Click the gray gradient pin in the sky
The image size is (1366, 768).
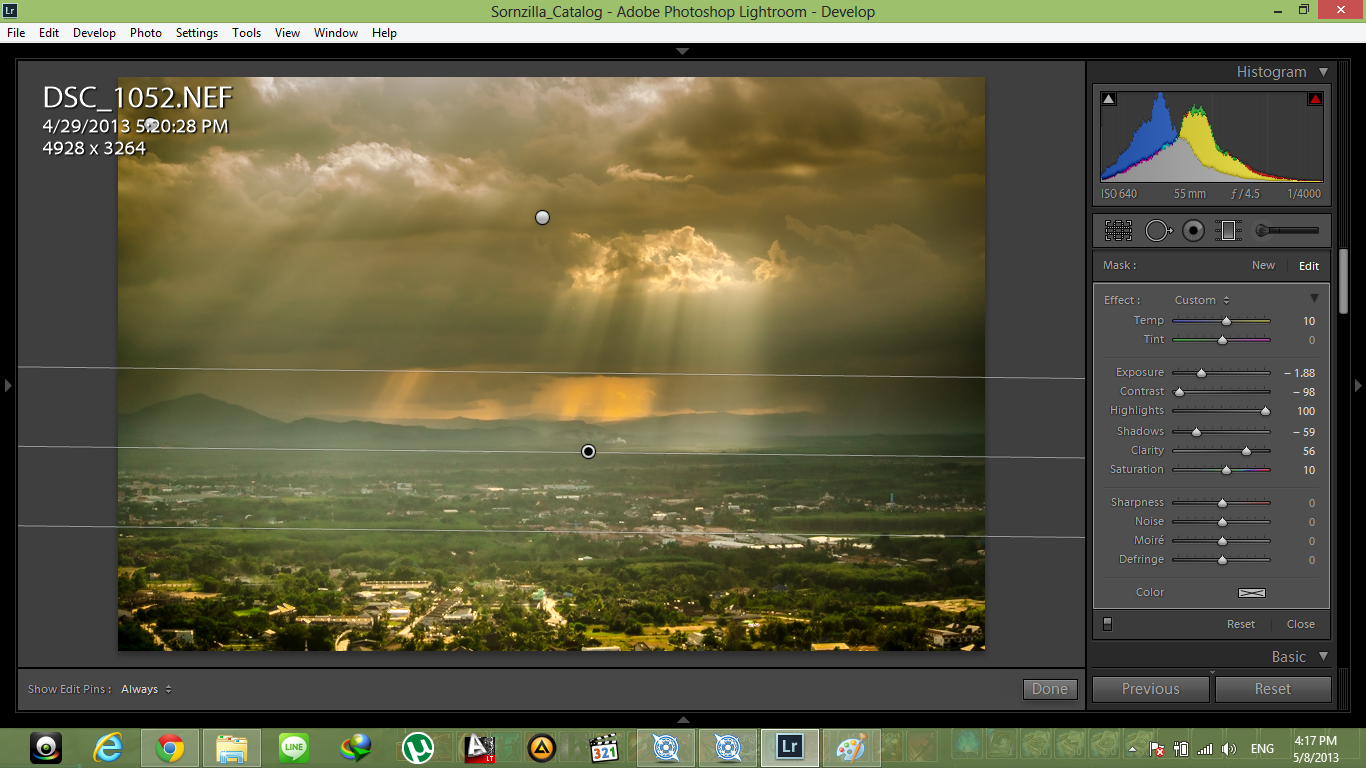(x=542, y=217)
